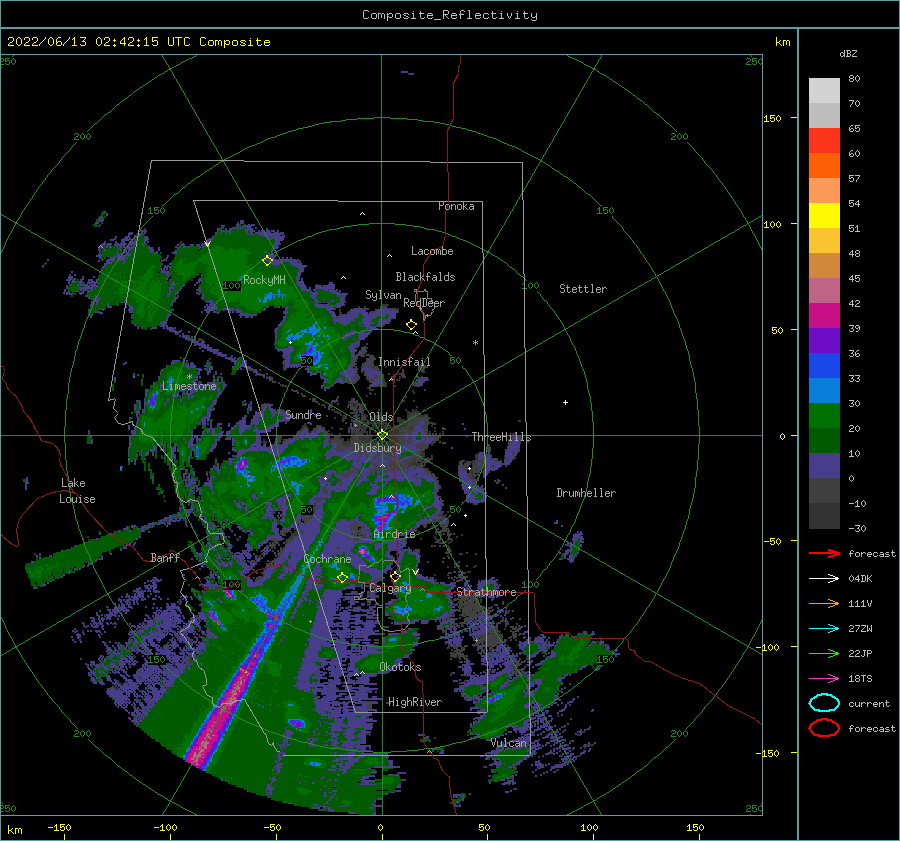Select the red forecast oval icon
This screenshot has height=841, width=900.
point(824,728)
